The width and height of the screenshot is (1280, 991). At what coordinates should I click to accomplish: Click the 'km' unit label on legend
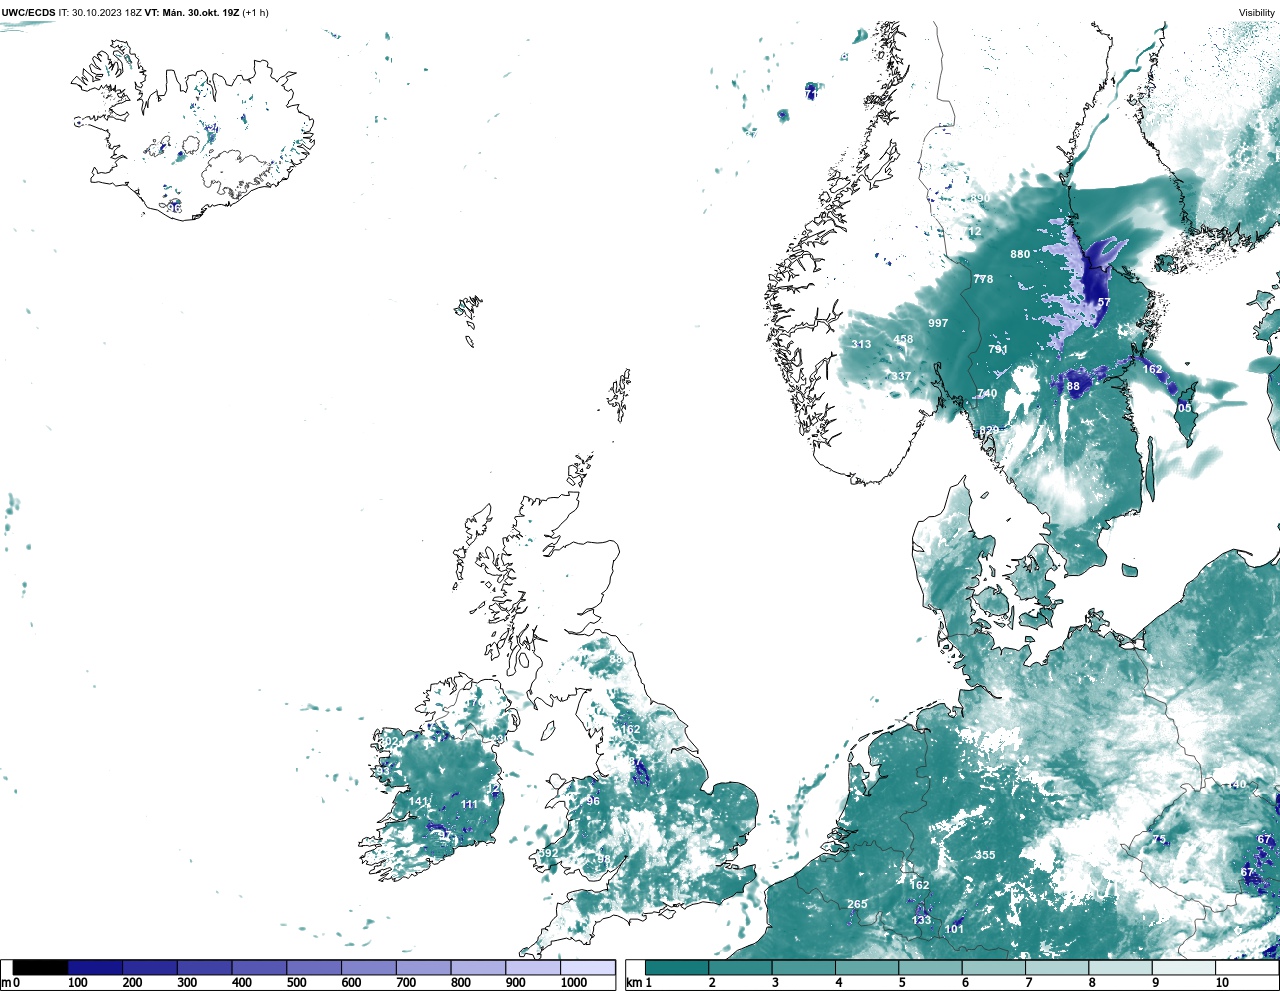632,983
